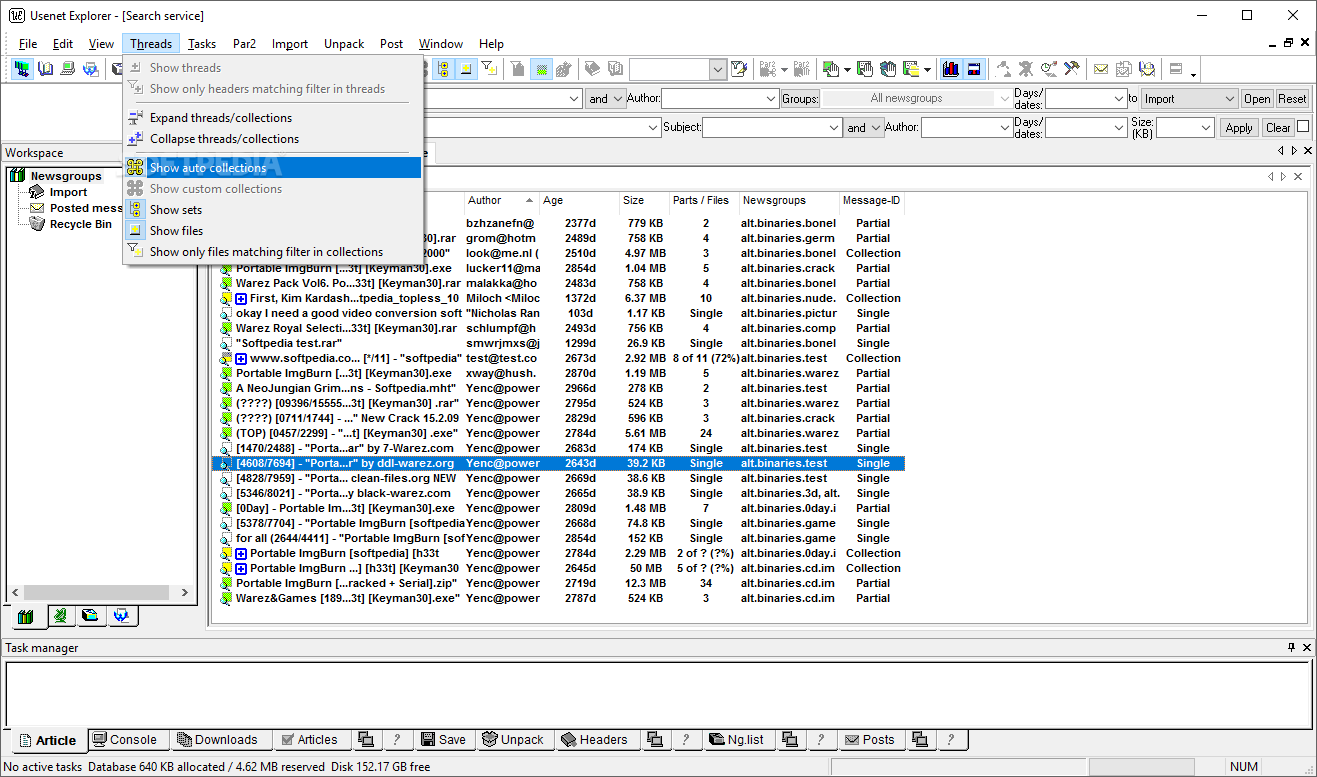Viewport: 1317px width, 777px height.
Task: Select the fourth workspace tab icon
Action: pyautogui.click(x=121, y=616)
